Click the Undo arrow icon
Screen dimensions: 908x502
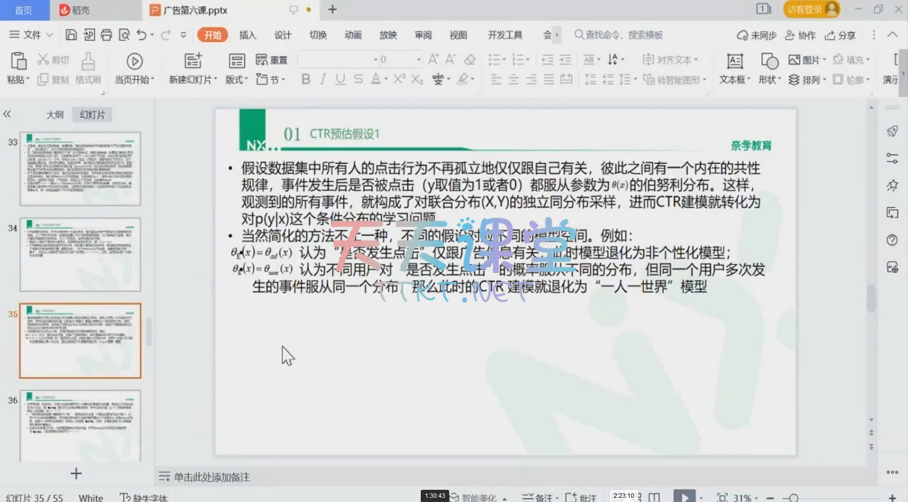coord(143,35)
